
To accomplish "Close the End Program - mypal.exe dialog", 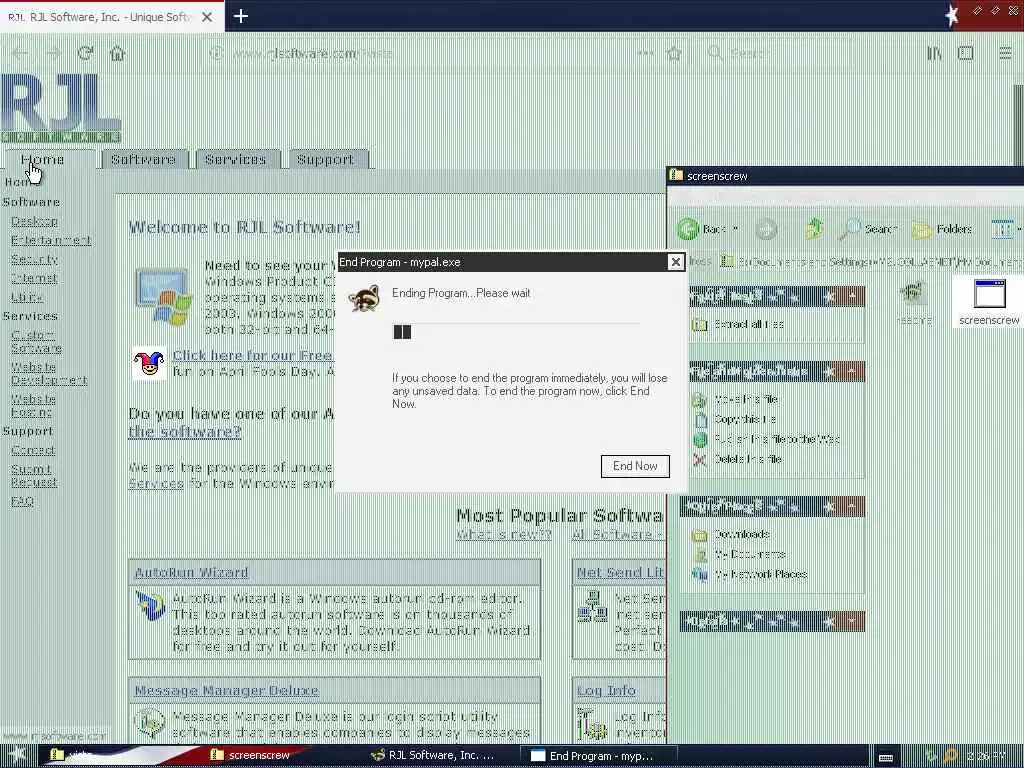I will coord(675,262).
